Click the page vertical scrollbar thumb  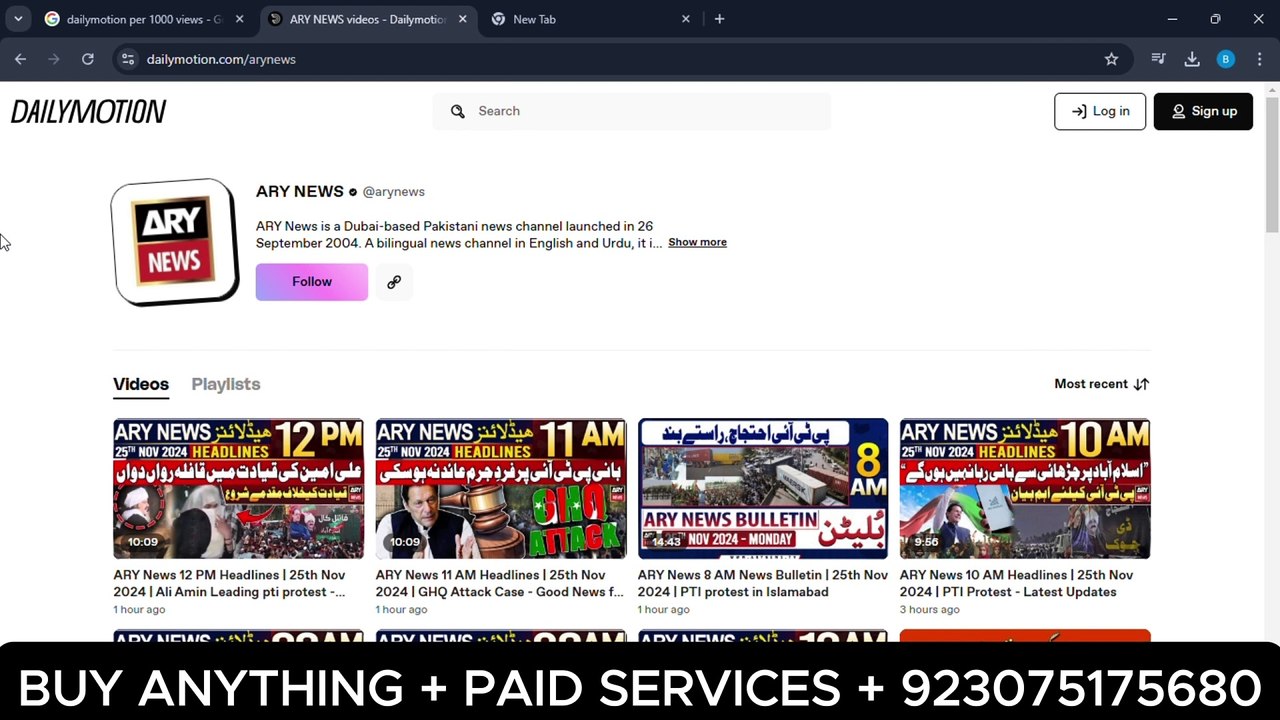tap(1272, 166)
